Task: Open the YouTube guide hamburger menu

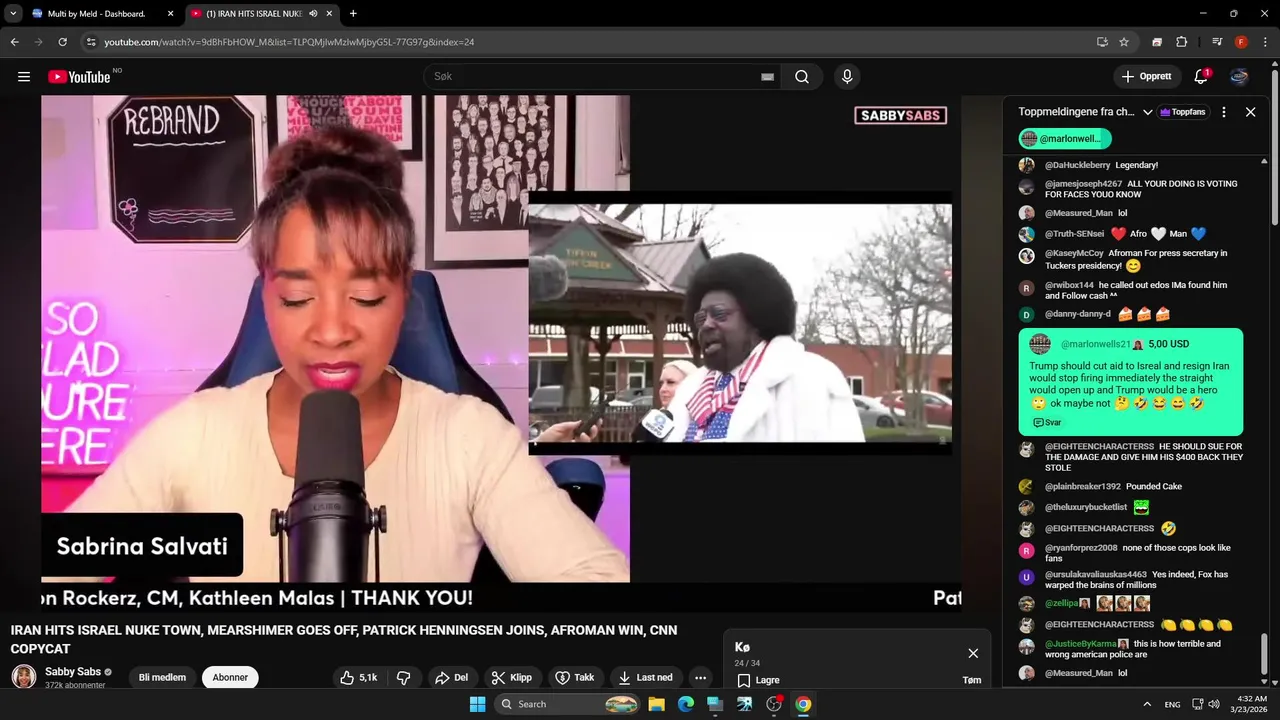Action: (x=24, y=77)
